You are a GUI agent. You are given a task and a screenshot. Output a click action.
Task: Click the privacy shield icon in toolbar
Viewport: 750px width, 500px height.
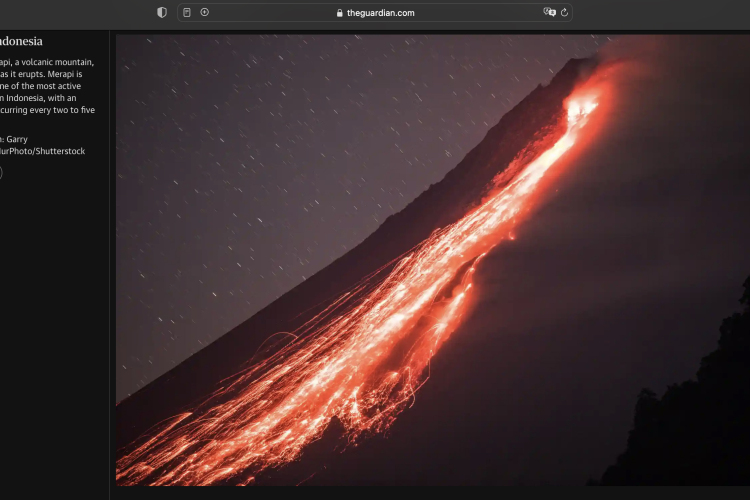[162, 12]
